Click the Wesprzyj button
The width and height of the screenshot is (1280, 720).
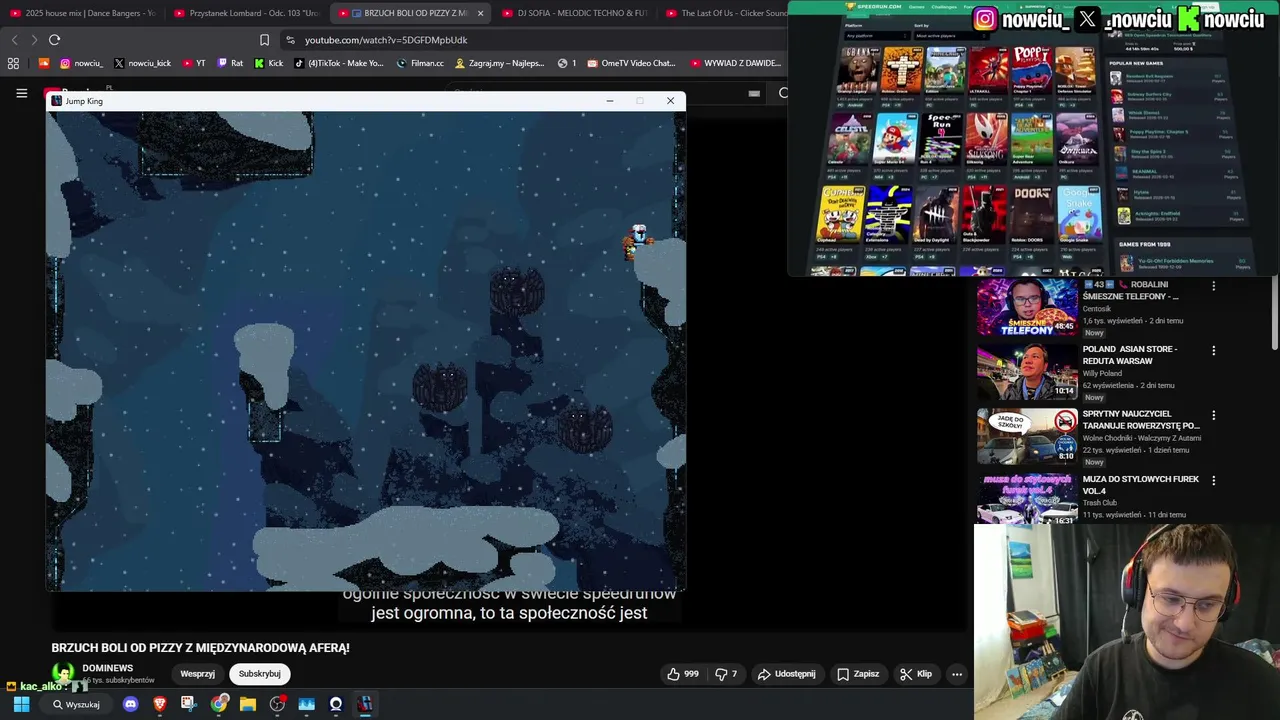point(197,674)
